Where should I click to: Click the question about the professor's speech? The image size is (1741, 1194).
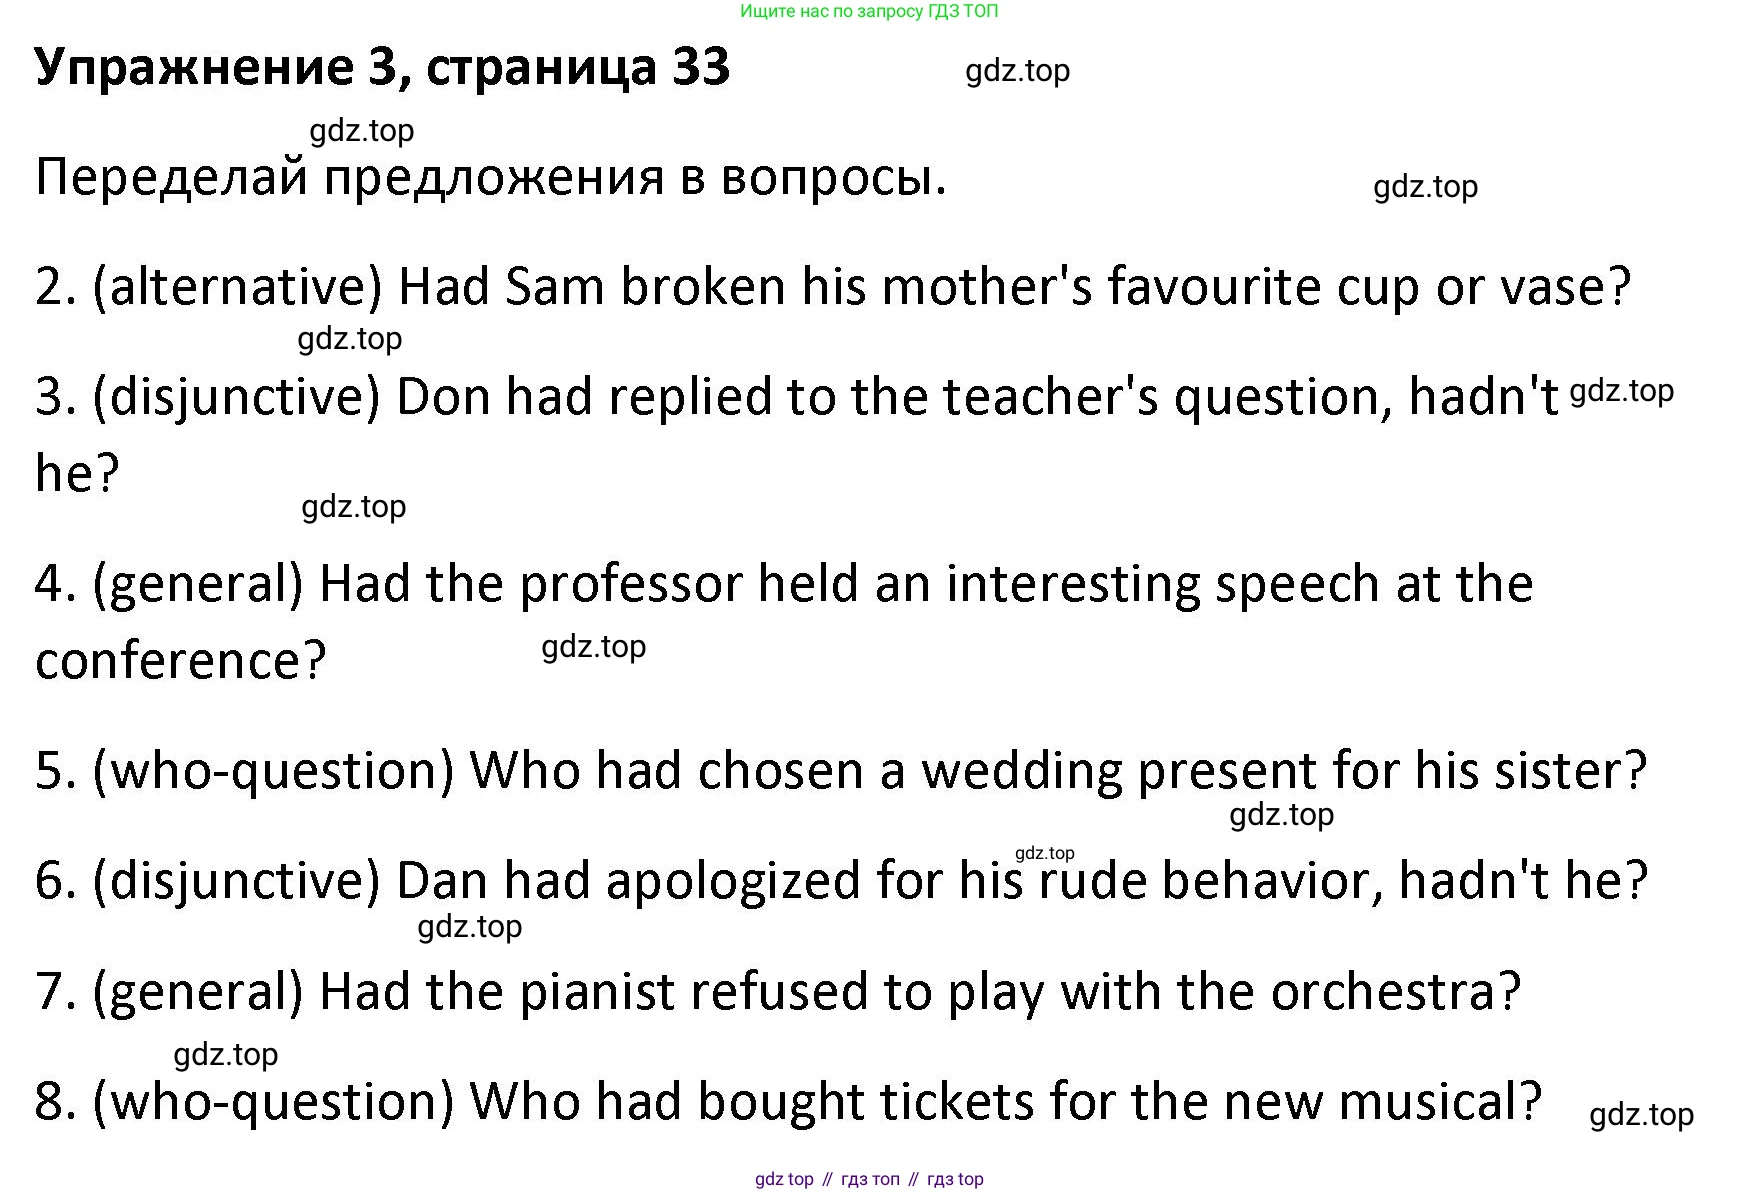tap(925, 584)
